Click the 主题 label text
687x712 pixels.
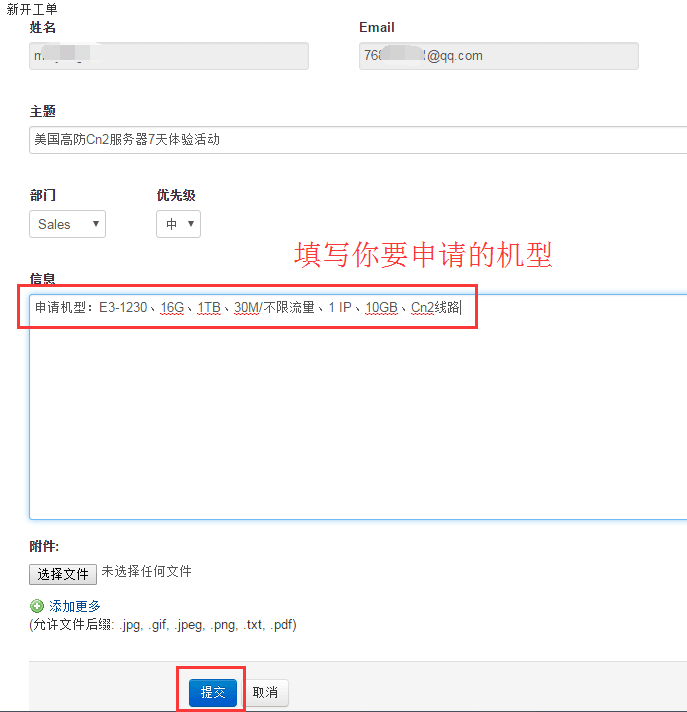(43, 112)
